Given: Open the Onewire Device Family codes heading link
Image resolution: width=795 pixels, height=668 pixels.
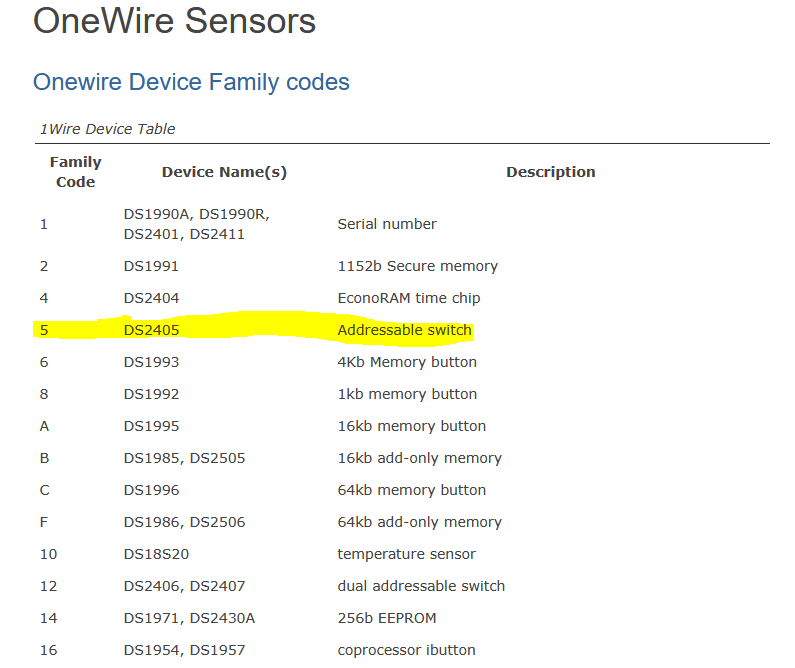Looking at the screenshot, I should point(191,82).
